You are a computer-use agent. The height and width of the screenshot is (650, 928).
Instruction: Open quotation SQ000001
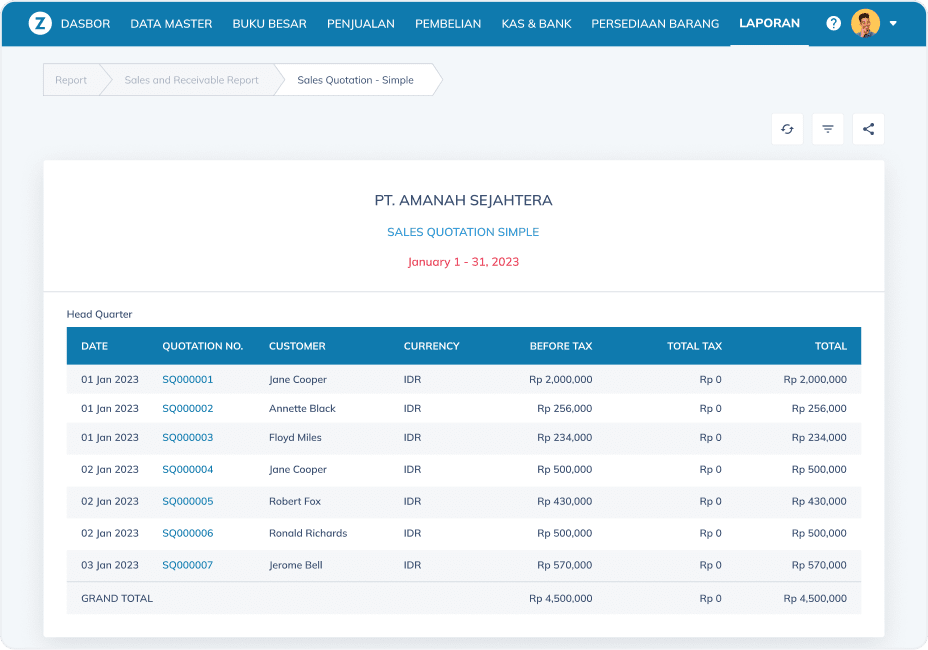[x=188, y=379]
